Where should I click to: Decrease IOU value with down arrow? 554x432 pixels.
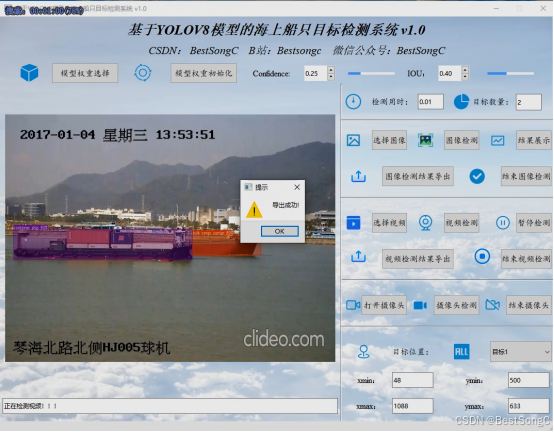tap(465, 77)
